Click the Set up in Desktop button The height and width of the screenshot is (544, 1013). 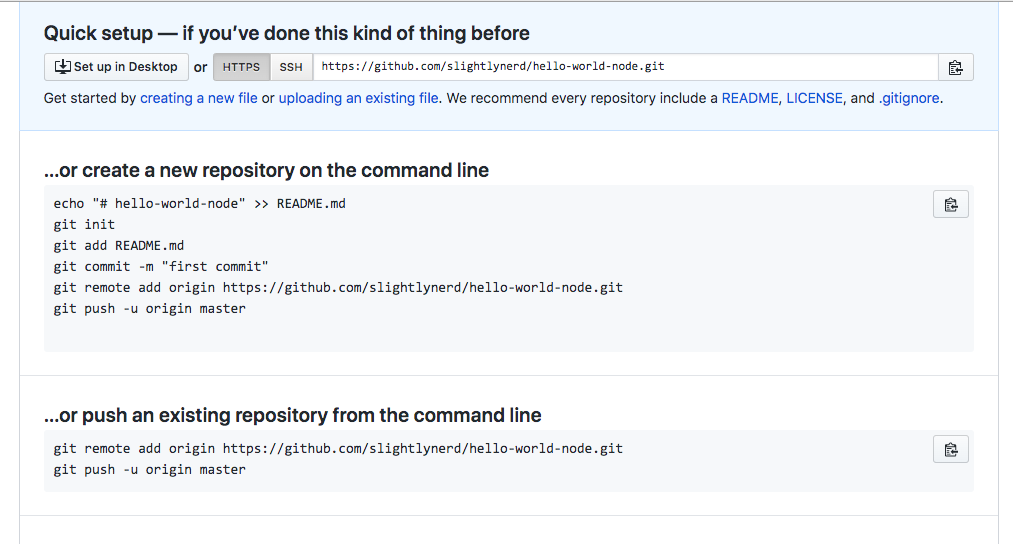(x=116, y=67)
